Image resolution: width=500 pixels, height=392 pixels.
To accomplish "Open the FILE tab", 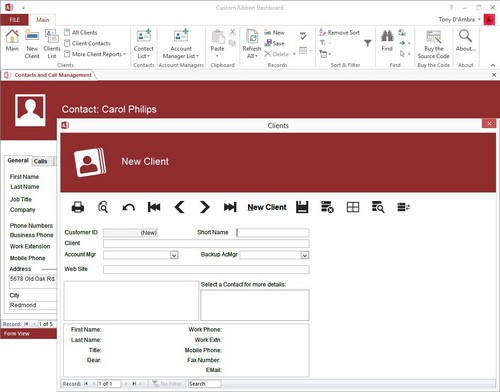I will tap(15, 20).
